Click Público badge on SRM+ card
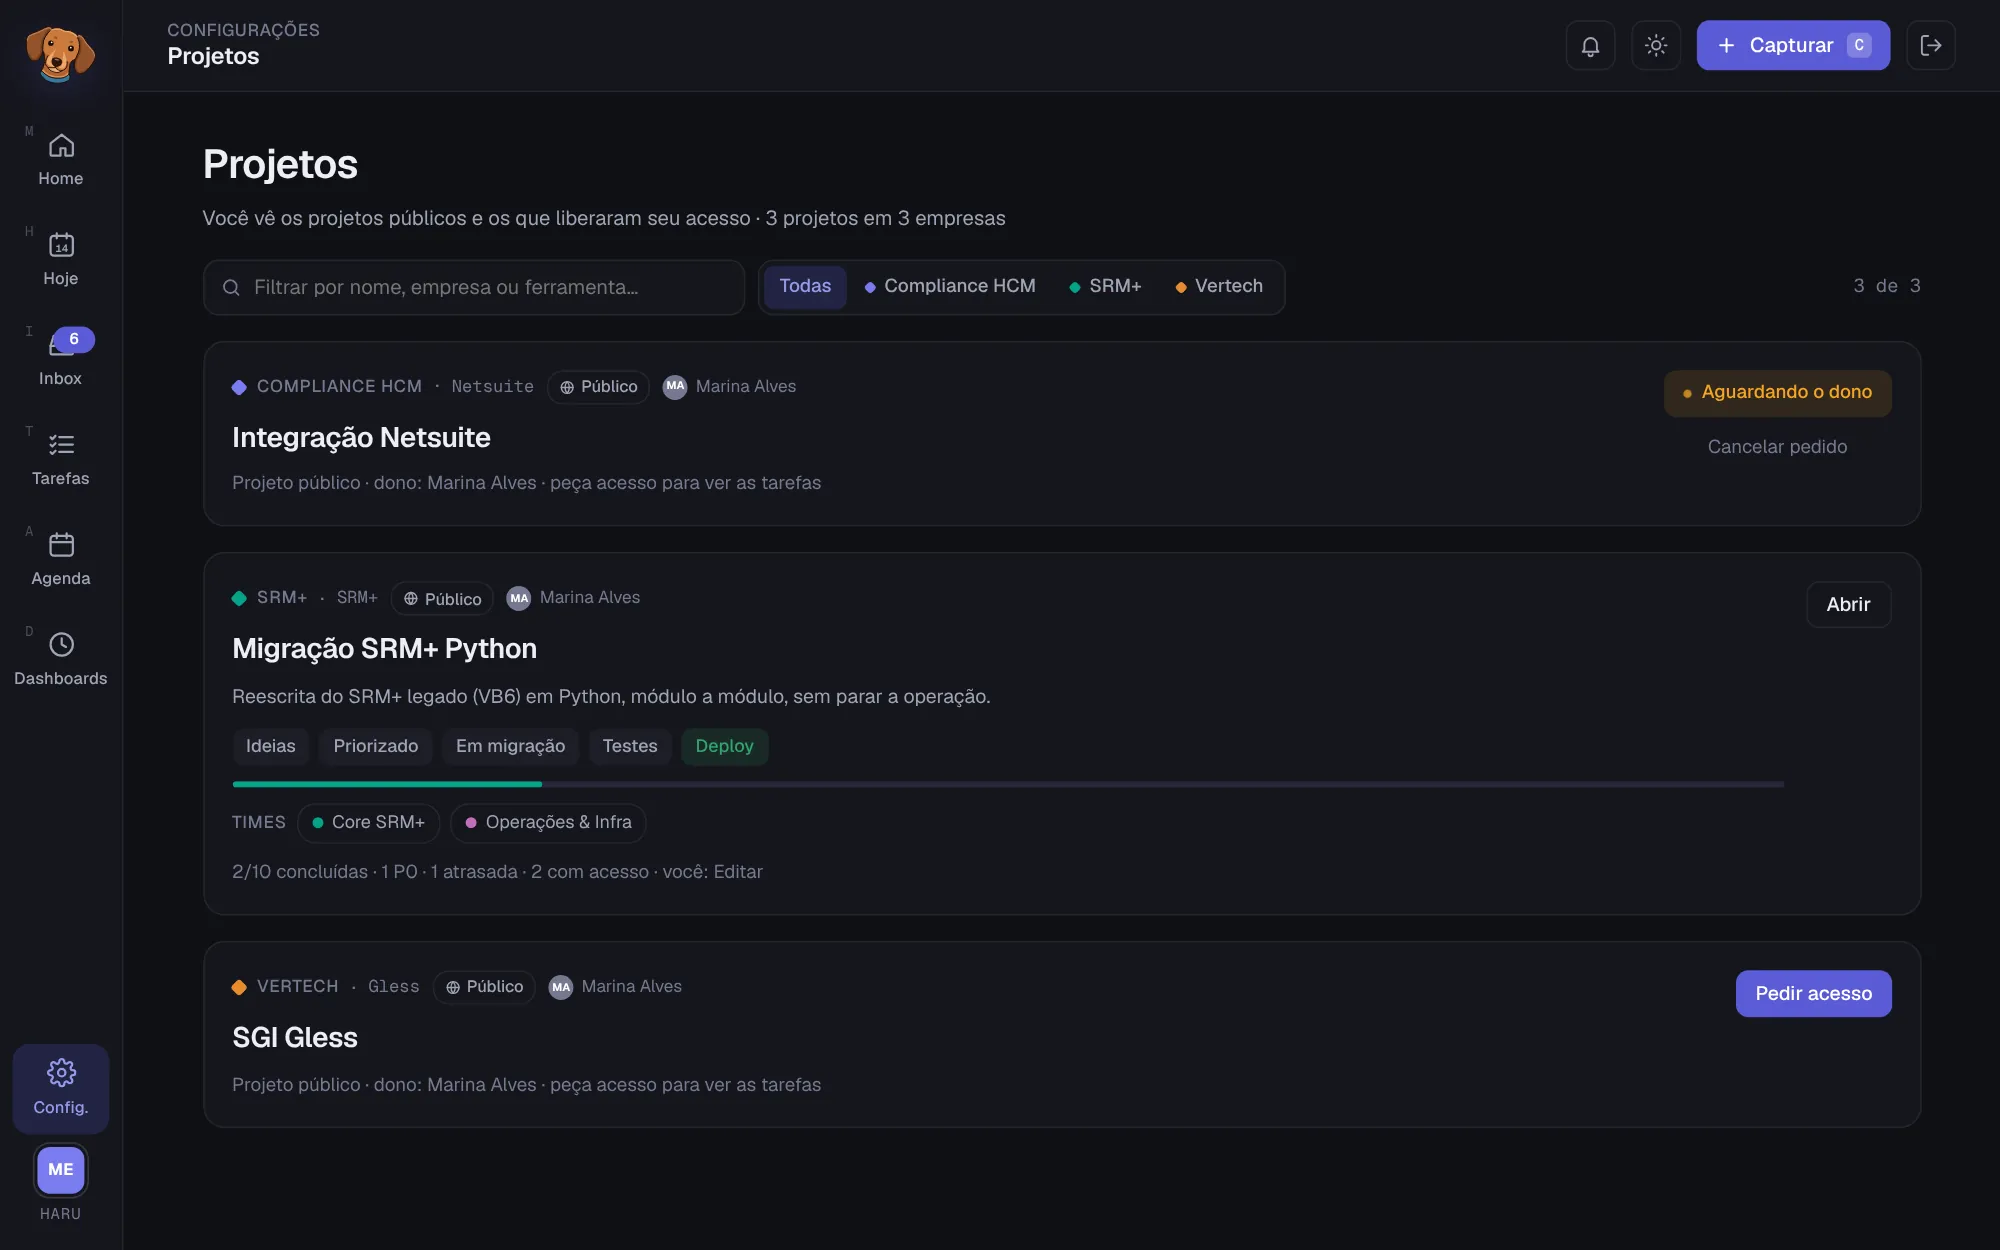 pos(442,599)
